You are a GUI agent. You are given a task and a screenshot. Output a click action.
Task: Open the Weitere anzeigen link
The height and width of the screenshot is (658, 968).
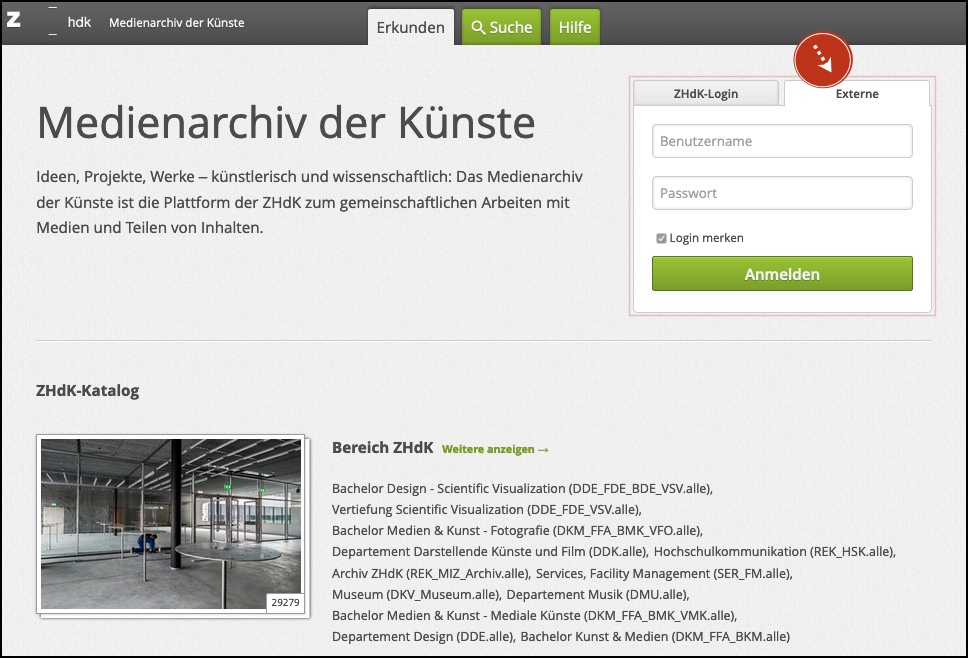click(x=495, y=450)
